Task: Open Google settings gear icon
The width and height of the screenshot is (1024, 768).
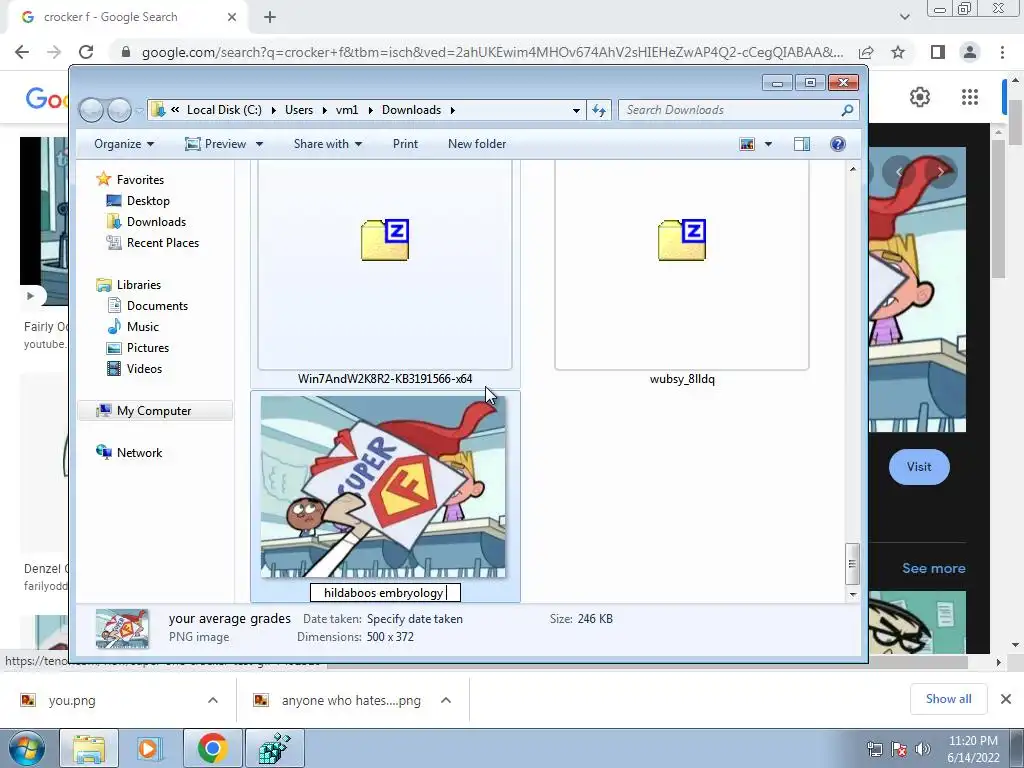Action: coord(920,97)
